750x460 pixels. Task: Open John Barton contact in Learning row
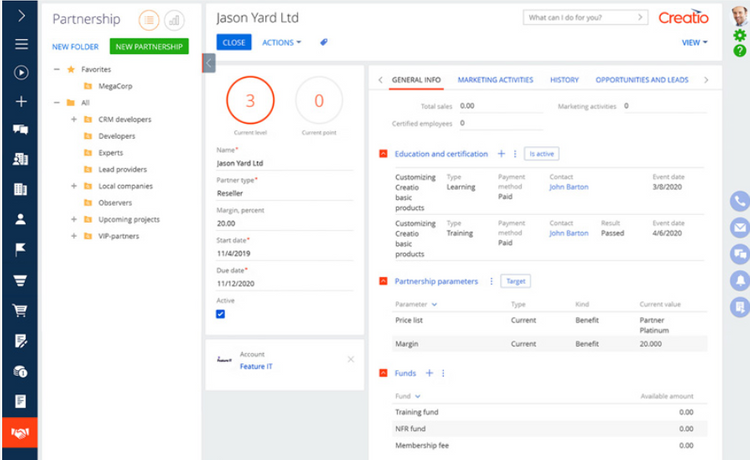569,187
